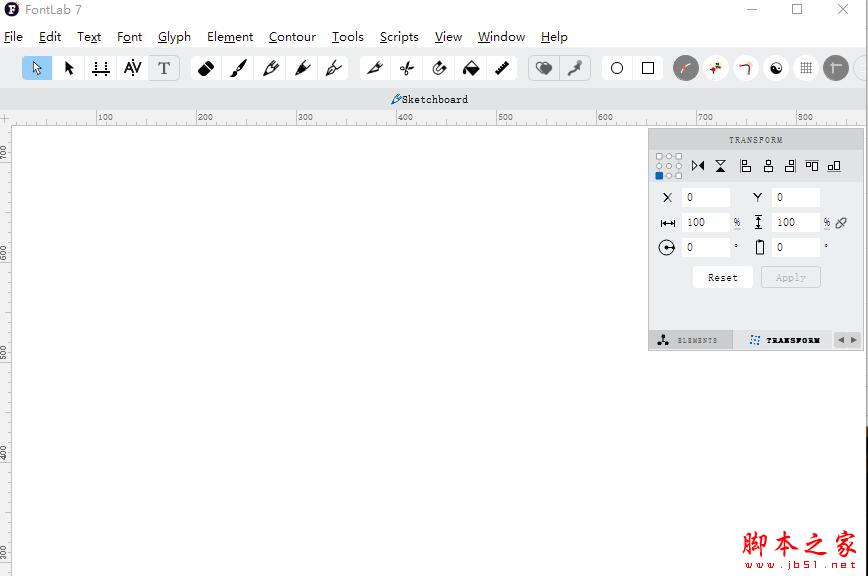Image resolution: width=868 pixels, height=576 pixels.
Task: Click the yin-yang circular toolbar icon
Action: [x=776, y=68]
